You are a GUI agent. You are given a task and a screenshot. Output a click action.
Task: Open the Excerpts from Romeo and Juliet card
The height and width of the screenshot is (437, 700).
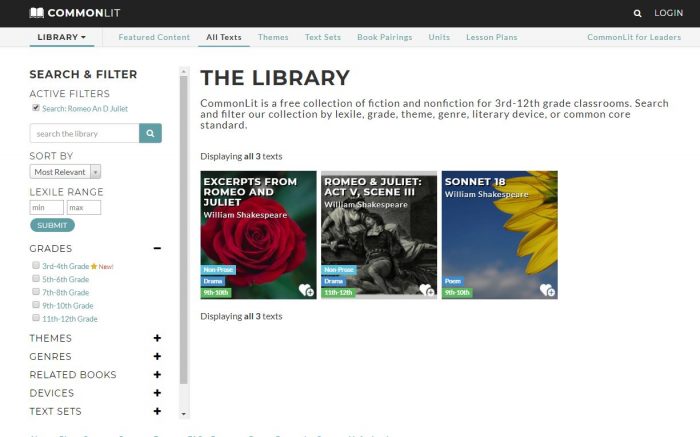258,235
